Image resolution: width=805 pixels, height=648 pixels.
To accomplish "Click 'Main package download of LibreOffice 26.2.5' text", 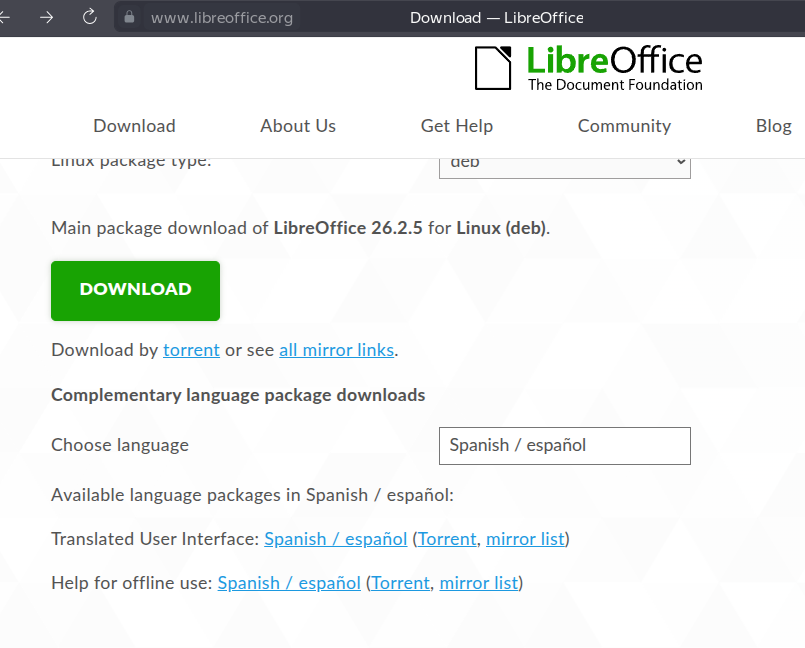I will tap(237, 227).
